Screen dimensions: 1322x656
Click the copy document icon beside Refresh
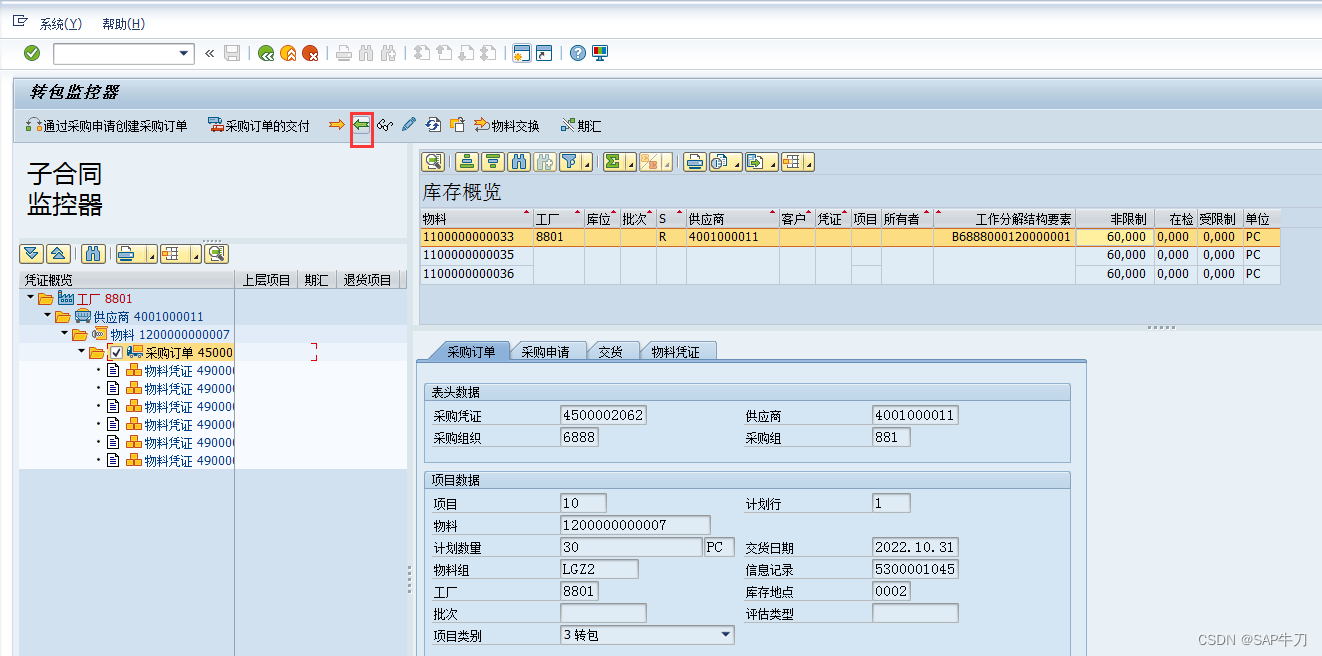(x=457, y=125)
